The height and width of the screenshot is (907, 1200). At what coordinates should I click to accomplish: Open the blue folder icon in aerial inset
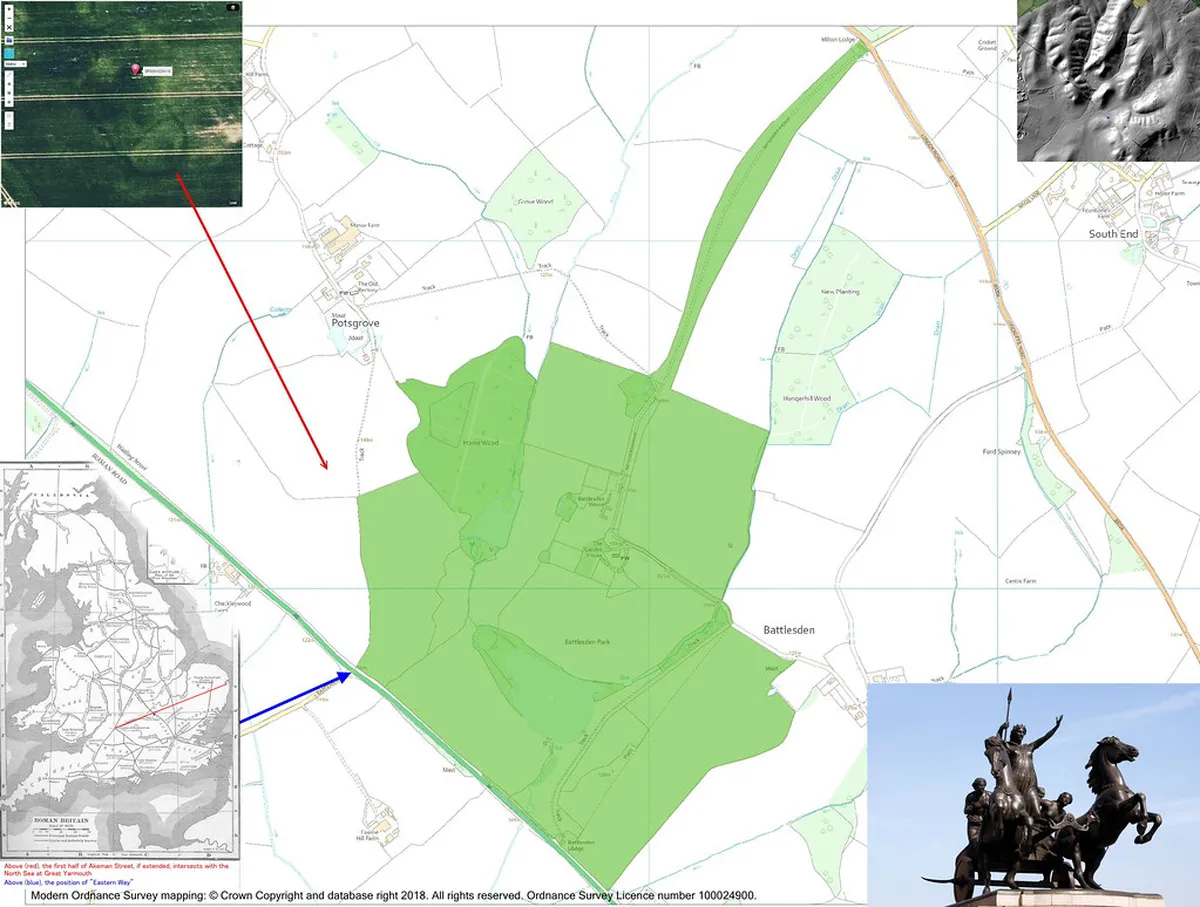pyautogui.click(x=8, y=40)
